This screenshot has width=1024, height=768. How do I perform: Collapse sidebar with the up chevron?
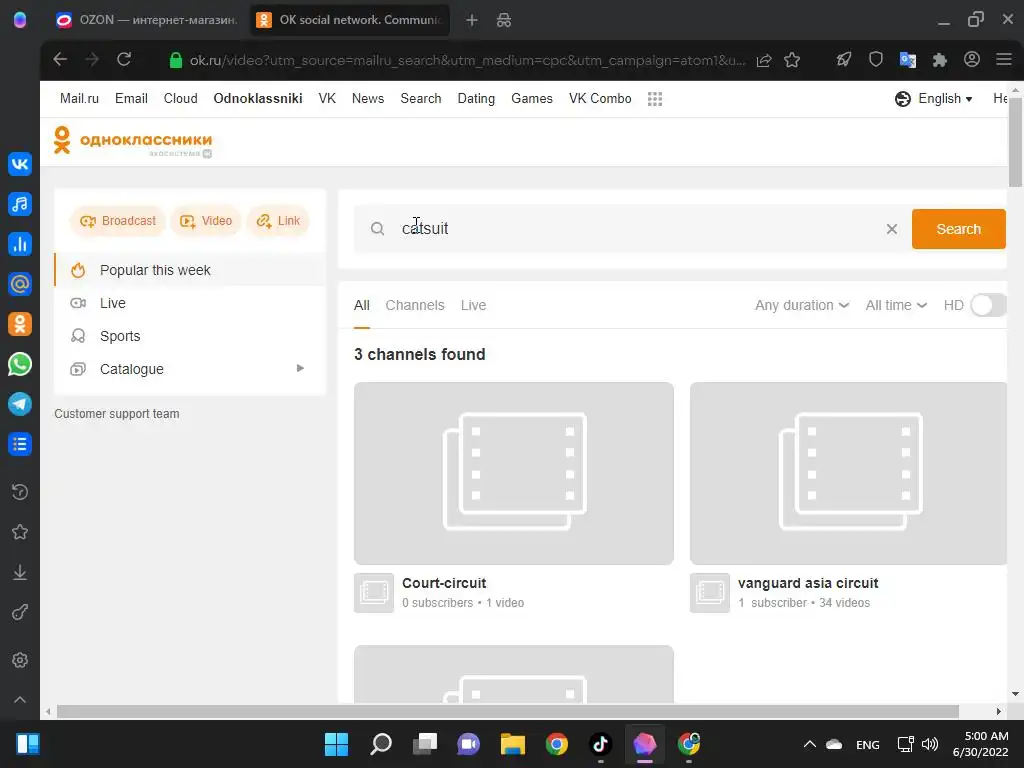[x=20, y=699]
